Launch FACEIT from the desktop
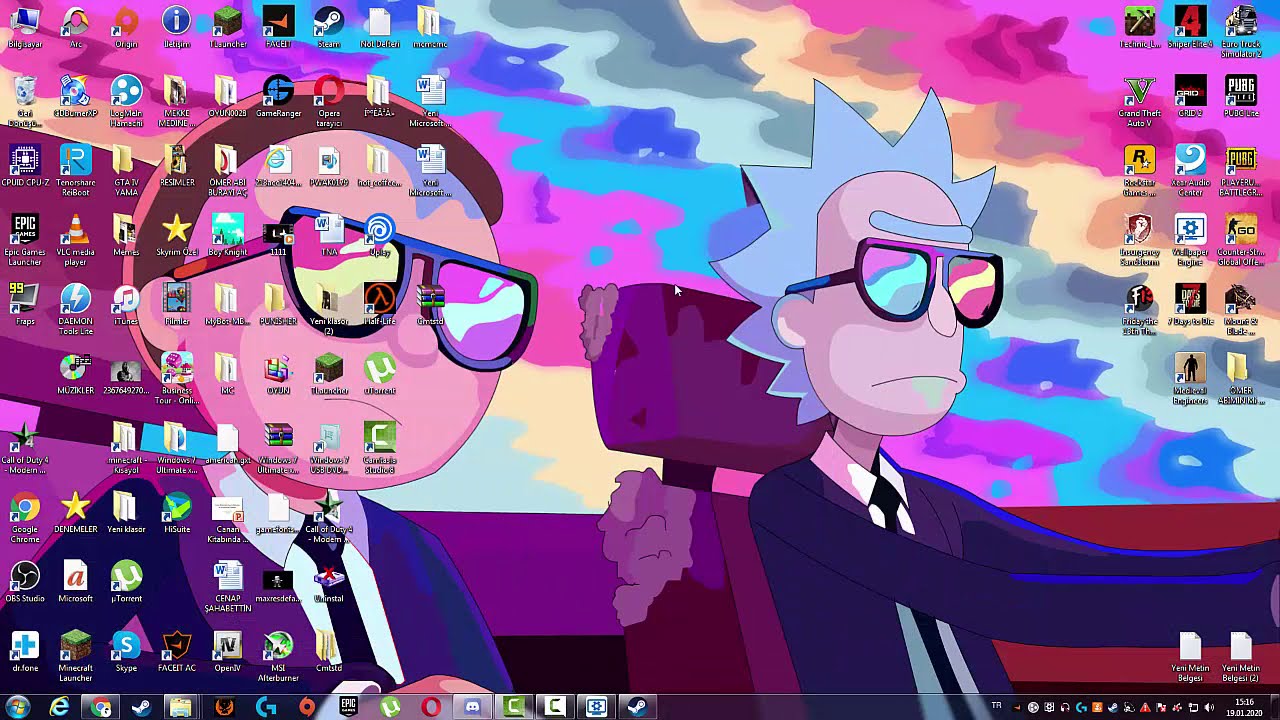The width and height of the screenshot is (1280, 720). [278, 27]
